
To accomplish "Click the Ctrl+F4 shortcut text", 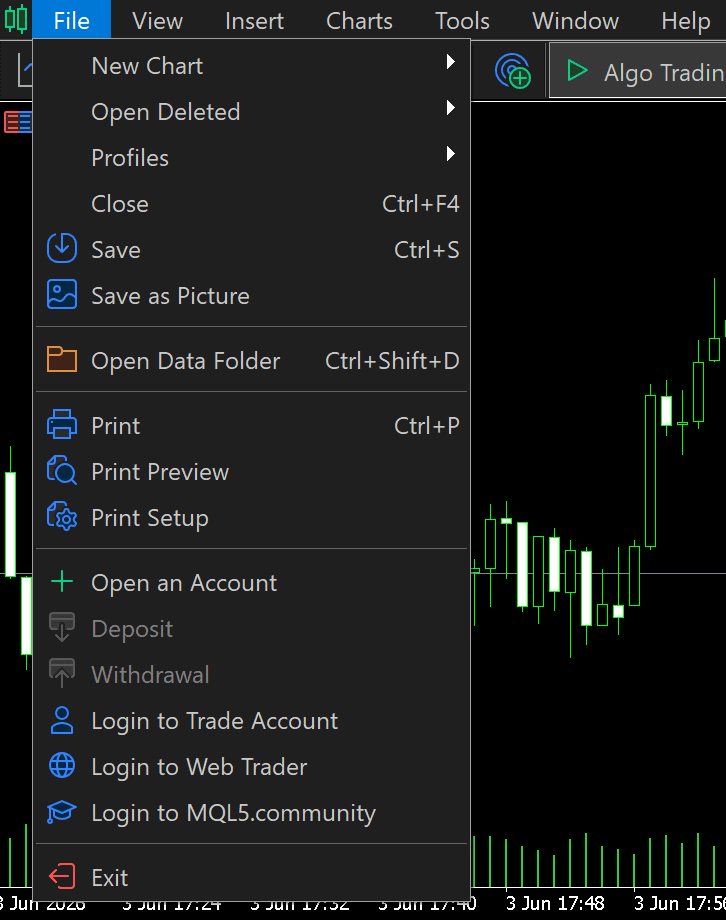I will tap(421, 204).
